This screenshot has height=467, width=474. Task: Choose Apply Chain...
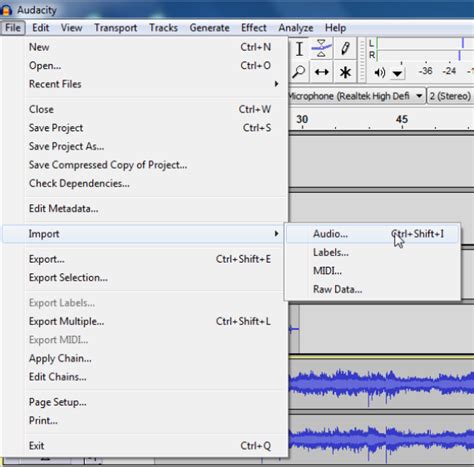click(x=146, y=358)
